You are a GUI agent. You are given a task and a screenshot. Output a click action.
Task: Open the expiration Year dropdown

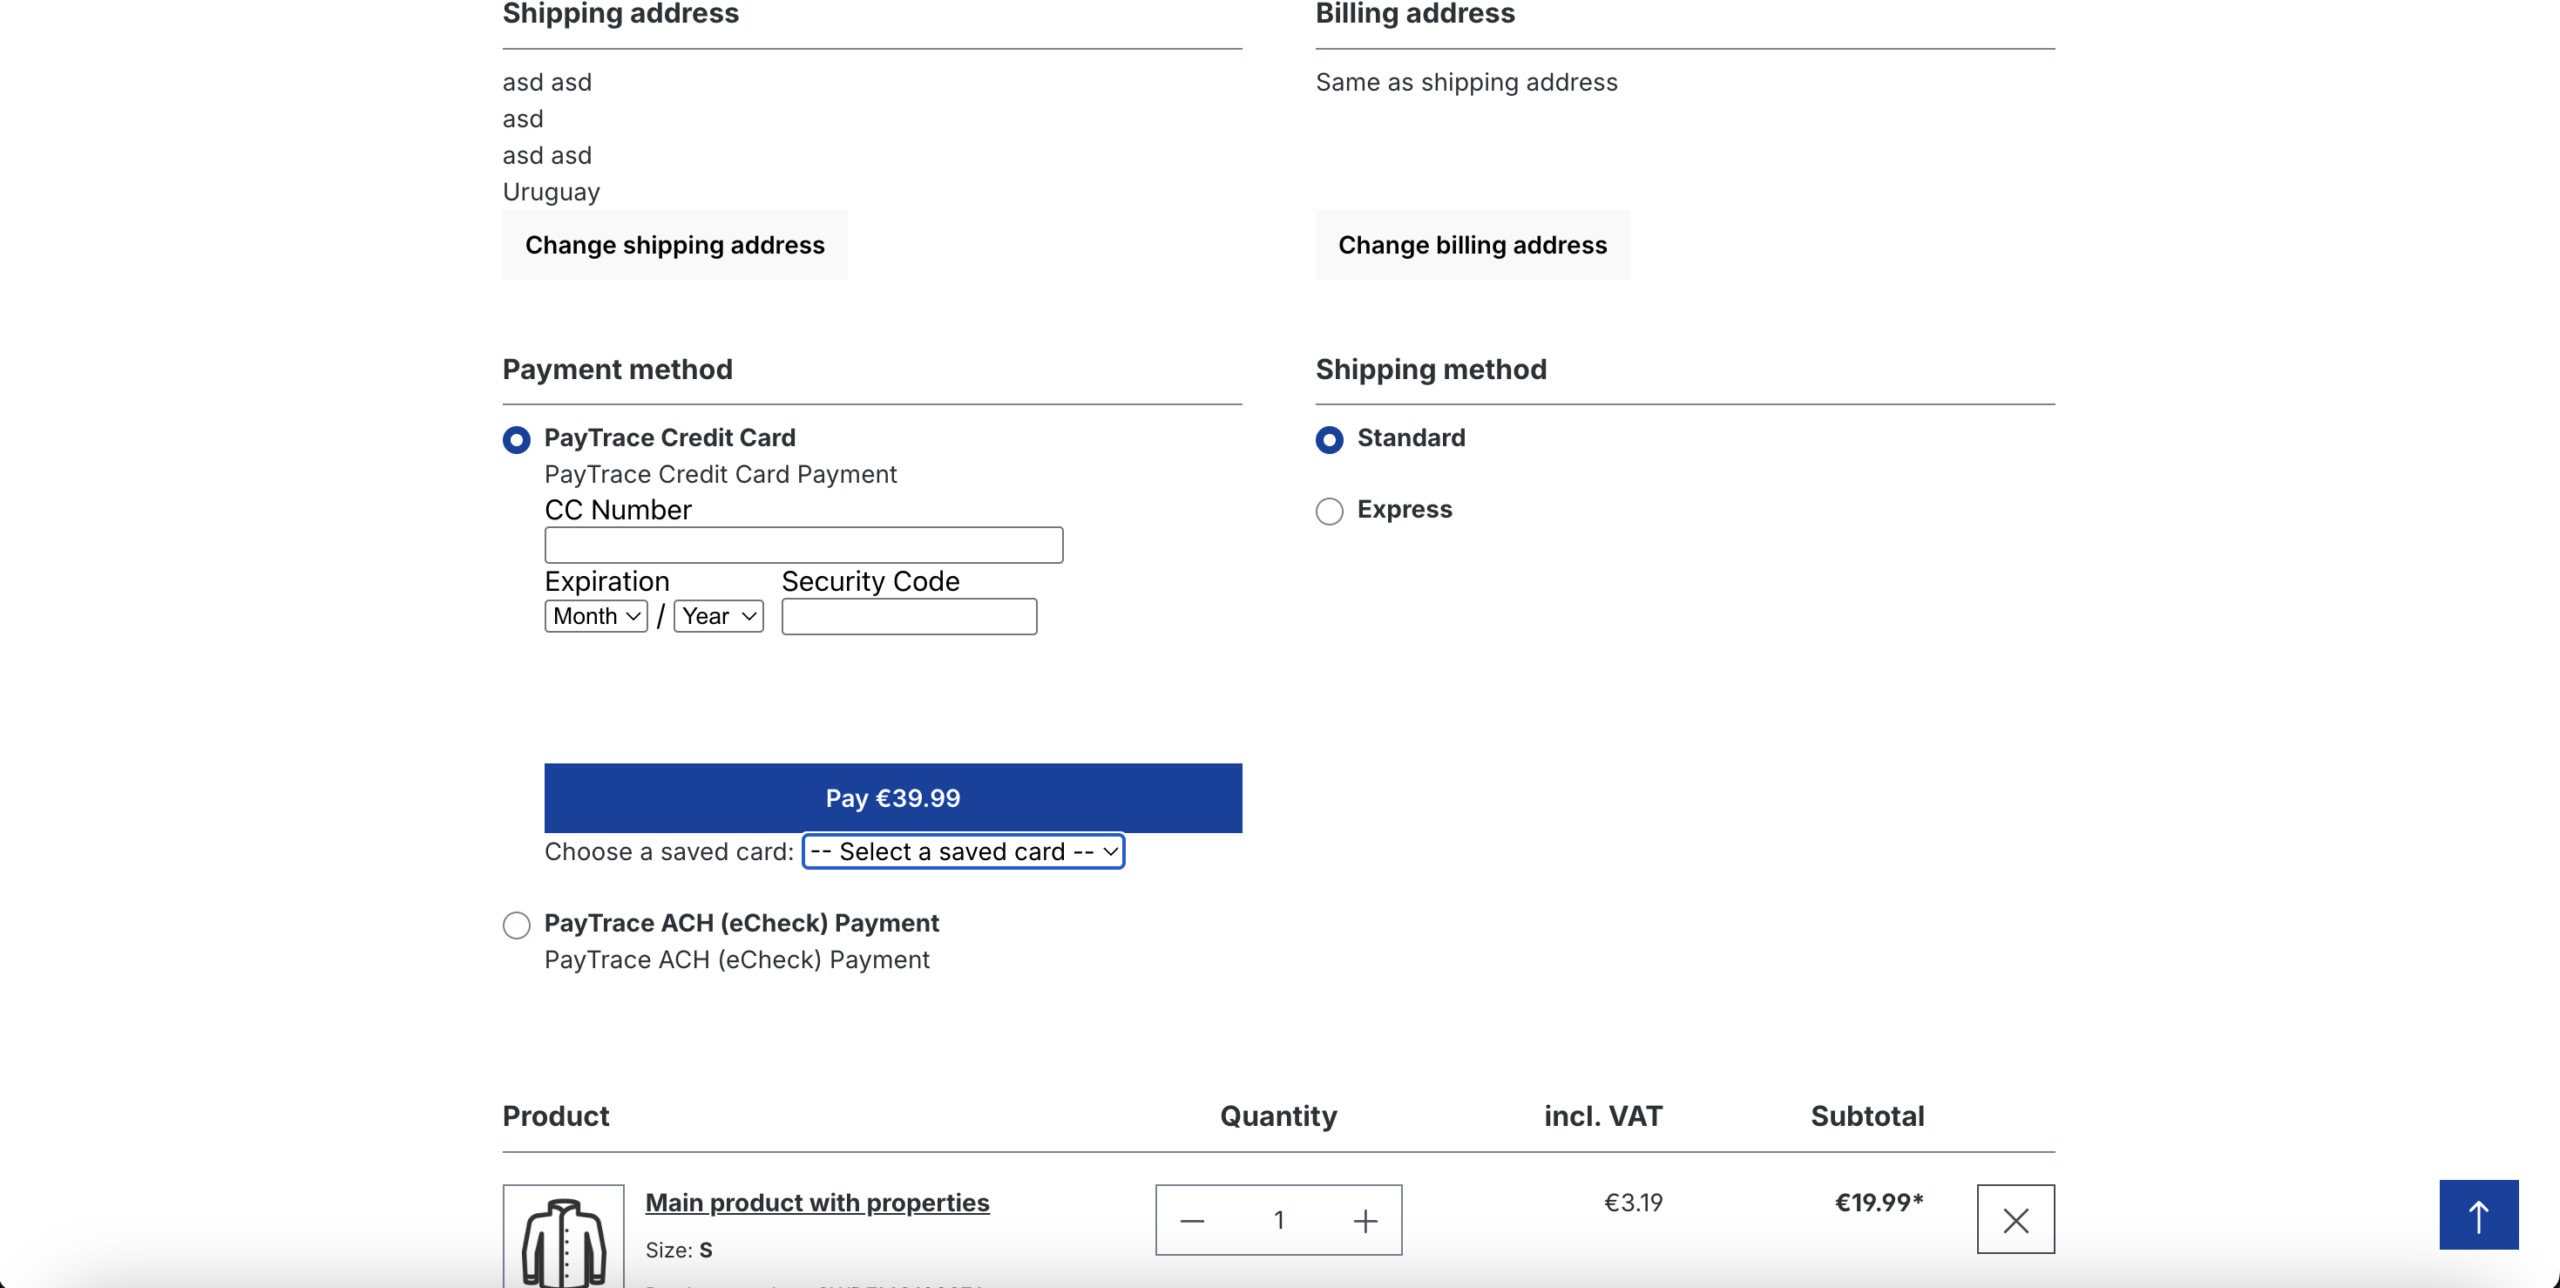(718, 616)
